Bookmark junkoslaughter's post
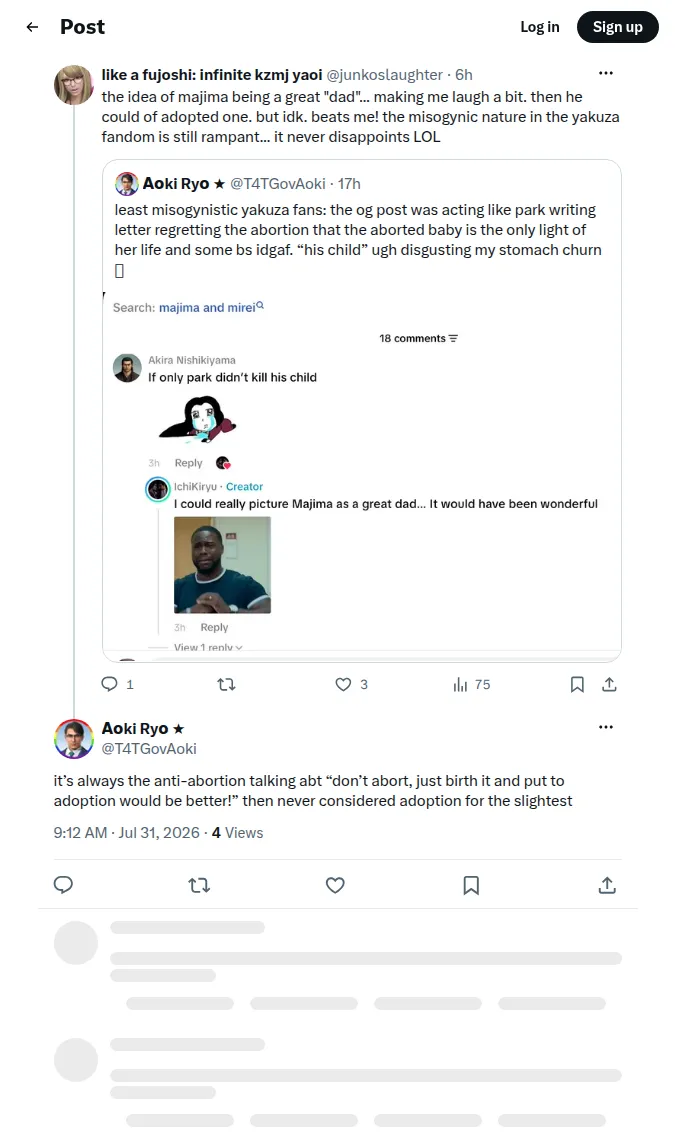This screenshot has height=1143, width=675. (x=577, y=684)
